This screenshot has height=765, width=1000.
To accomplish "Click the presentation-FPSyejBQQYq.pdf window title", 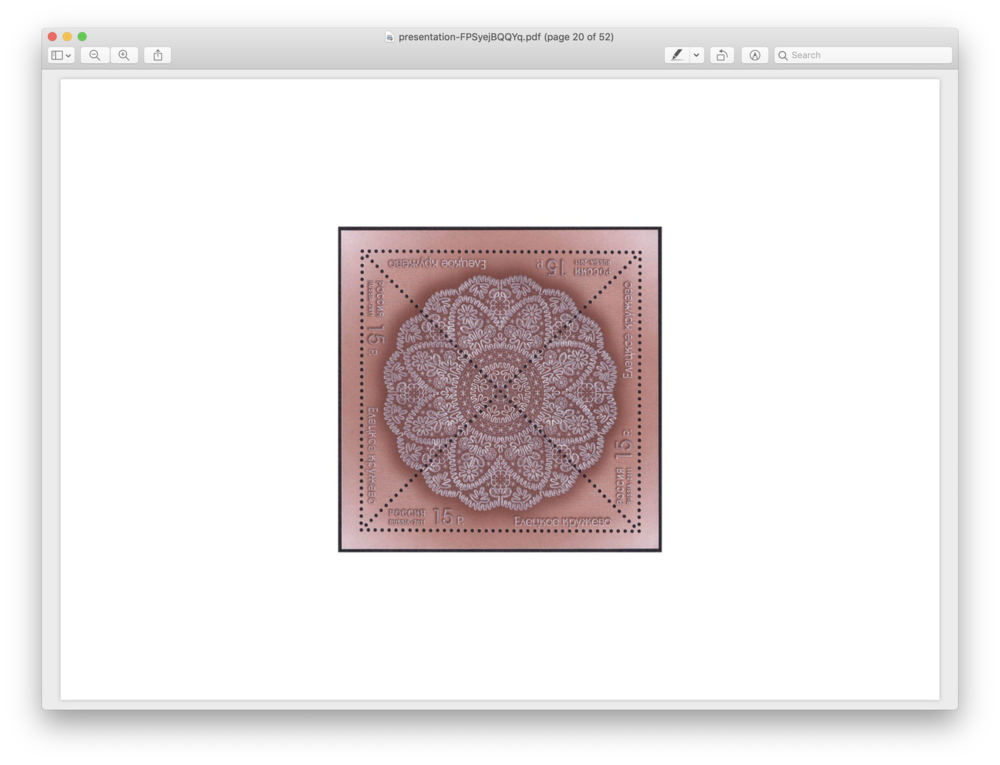I will click(506, 37).
